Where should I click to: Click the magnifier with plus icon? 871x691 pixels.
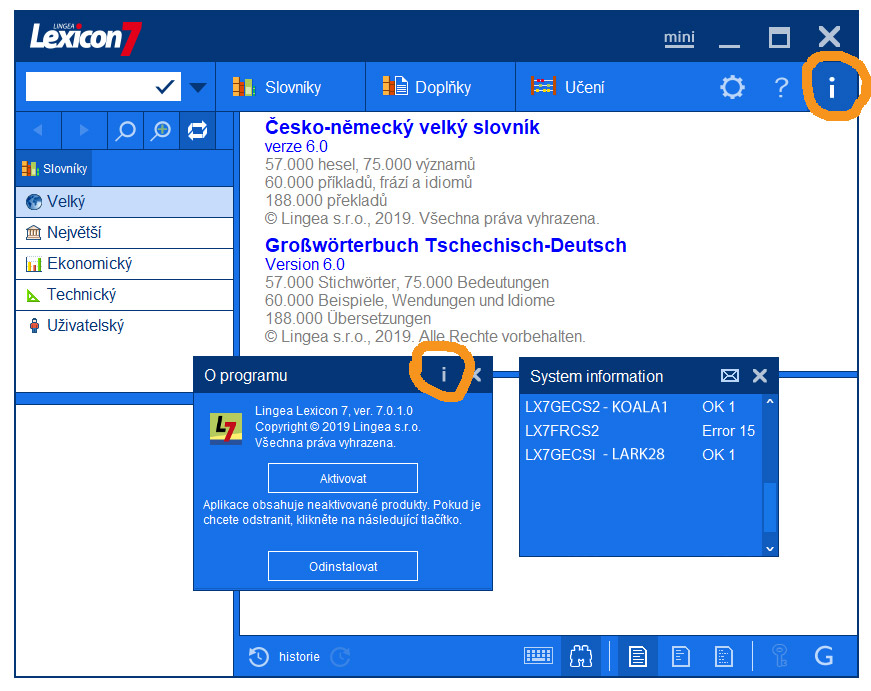161,131
